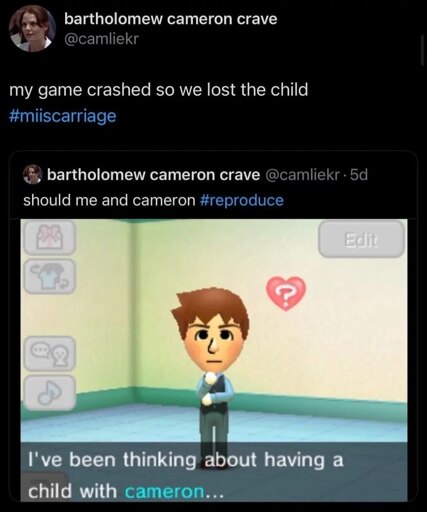Click the 5d timestamp of the quoted tweet
Image resolution: width=427 pixels, height=512 pixels.
(359, 175)
